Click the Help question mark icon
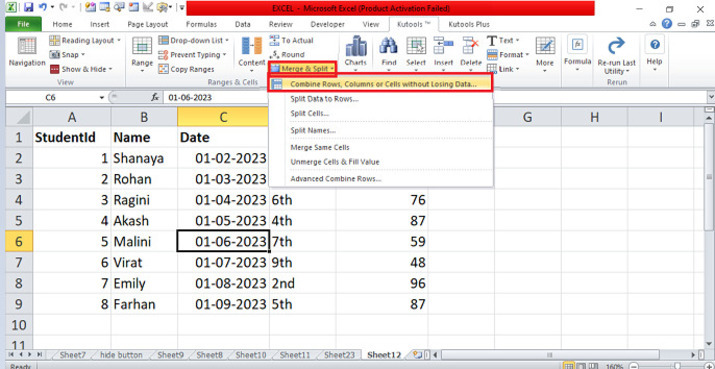The image size is (715, 369). [655, 45]
